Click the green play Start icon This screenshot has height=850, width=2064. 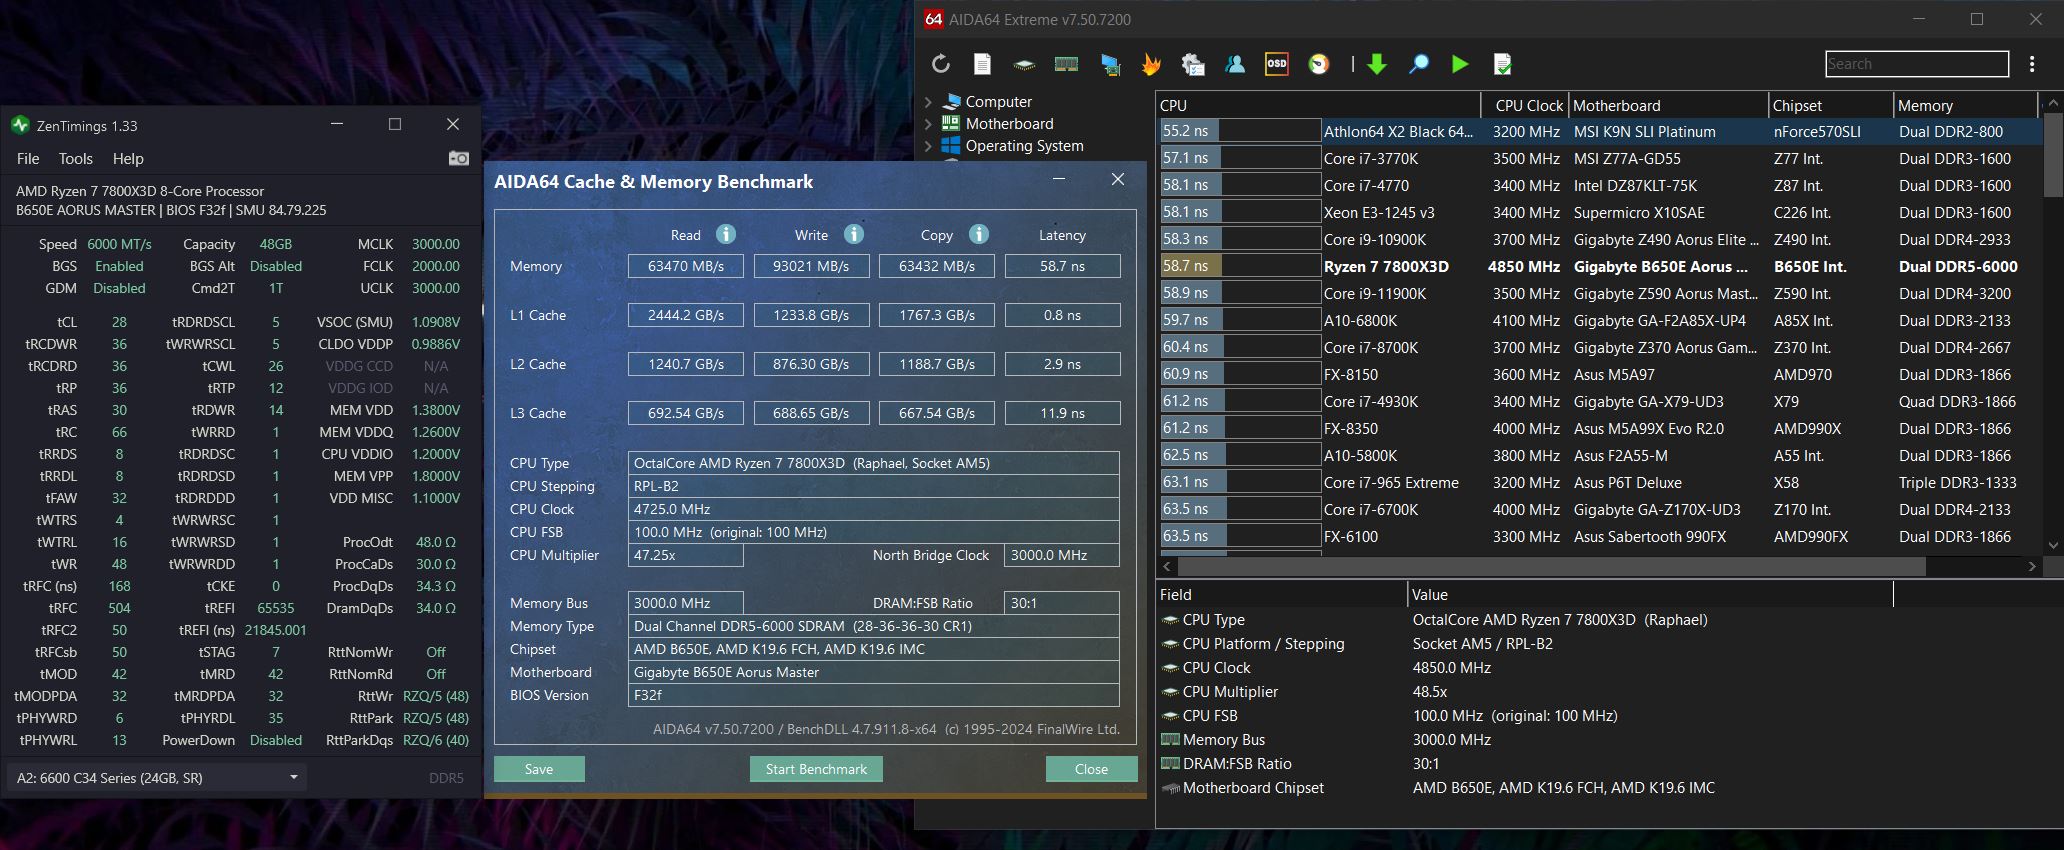[1460, 64]
